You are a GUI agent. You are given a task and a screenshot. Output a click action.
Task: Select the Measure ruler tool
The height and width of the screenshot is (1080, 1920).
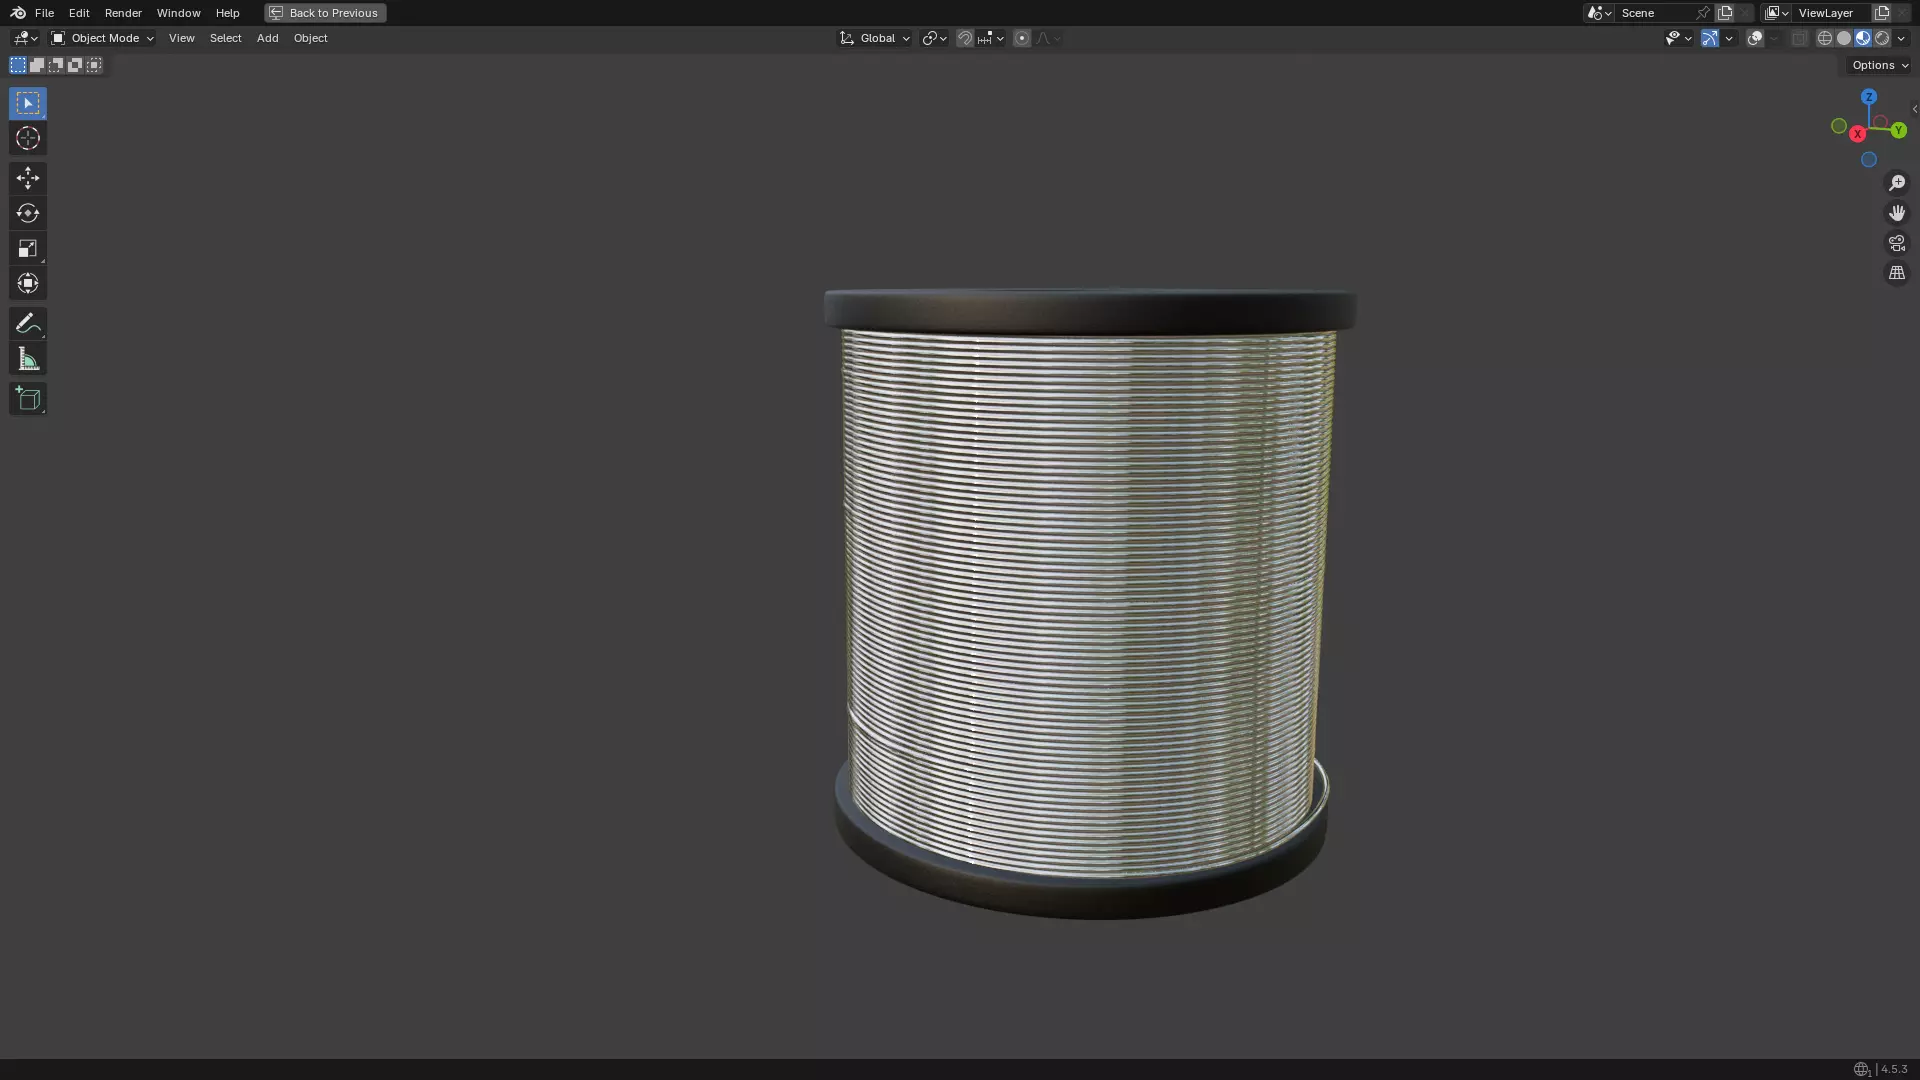pyautogui.click(x=28, y=359)
